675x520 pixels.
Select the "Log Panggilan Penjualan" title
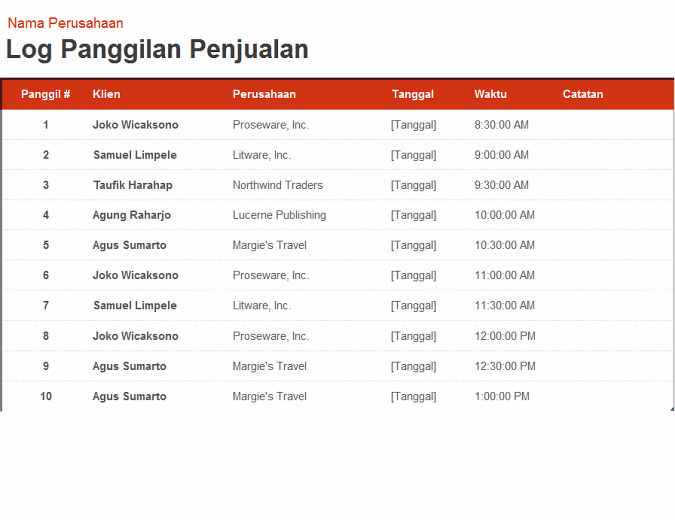[x=157, y=49]
